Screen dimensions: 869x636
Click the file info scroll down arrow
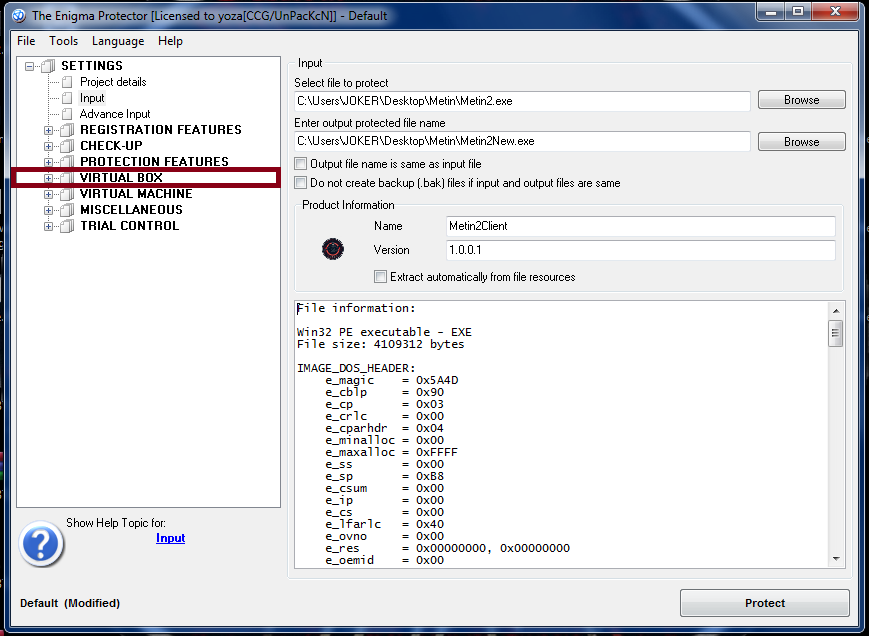click(835, 559)
